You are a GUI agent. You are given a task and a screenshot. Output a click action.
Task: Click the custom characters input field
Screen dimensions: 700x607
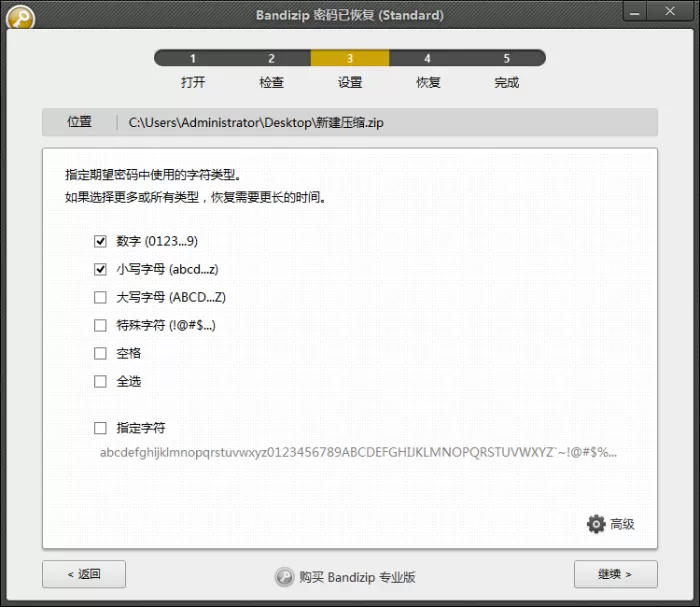(x=358, y=453)
